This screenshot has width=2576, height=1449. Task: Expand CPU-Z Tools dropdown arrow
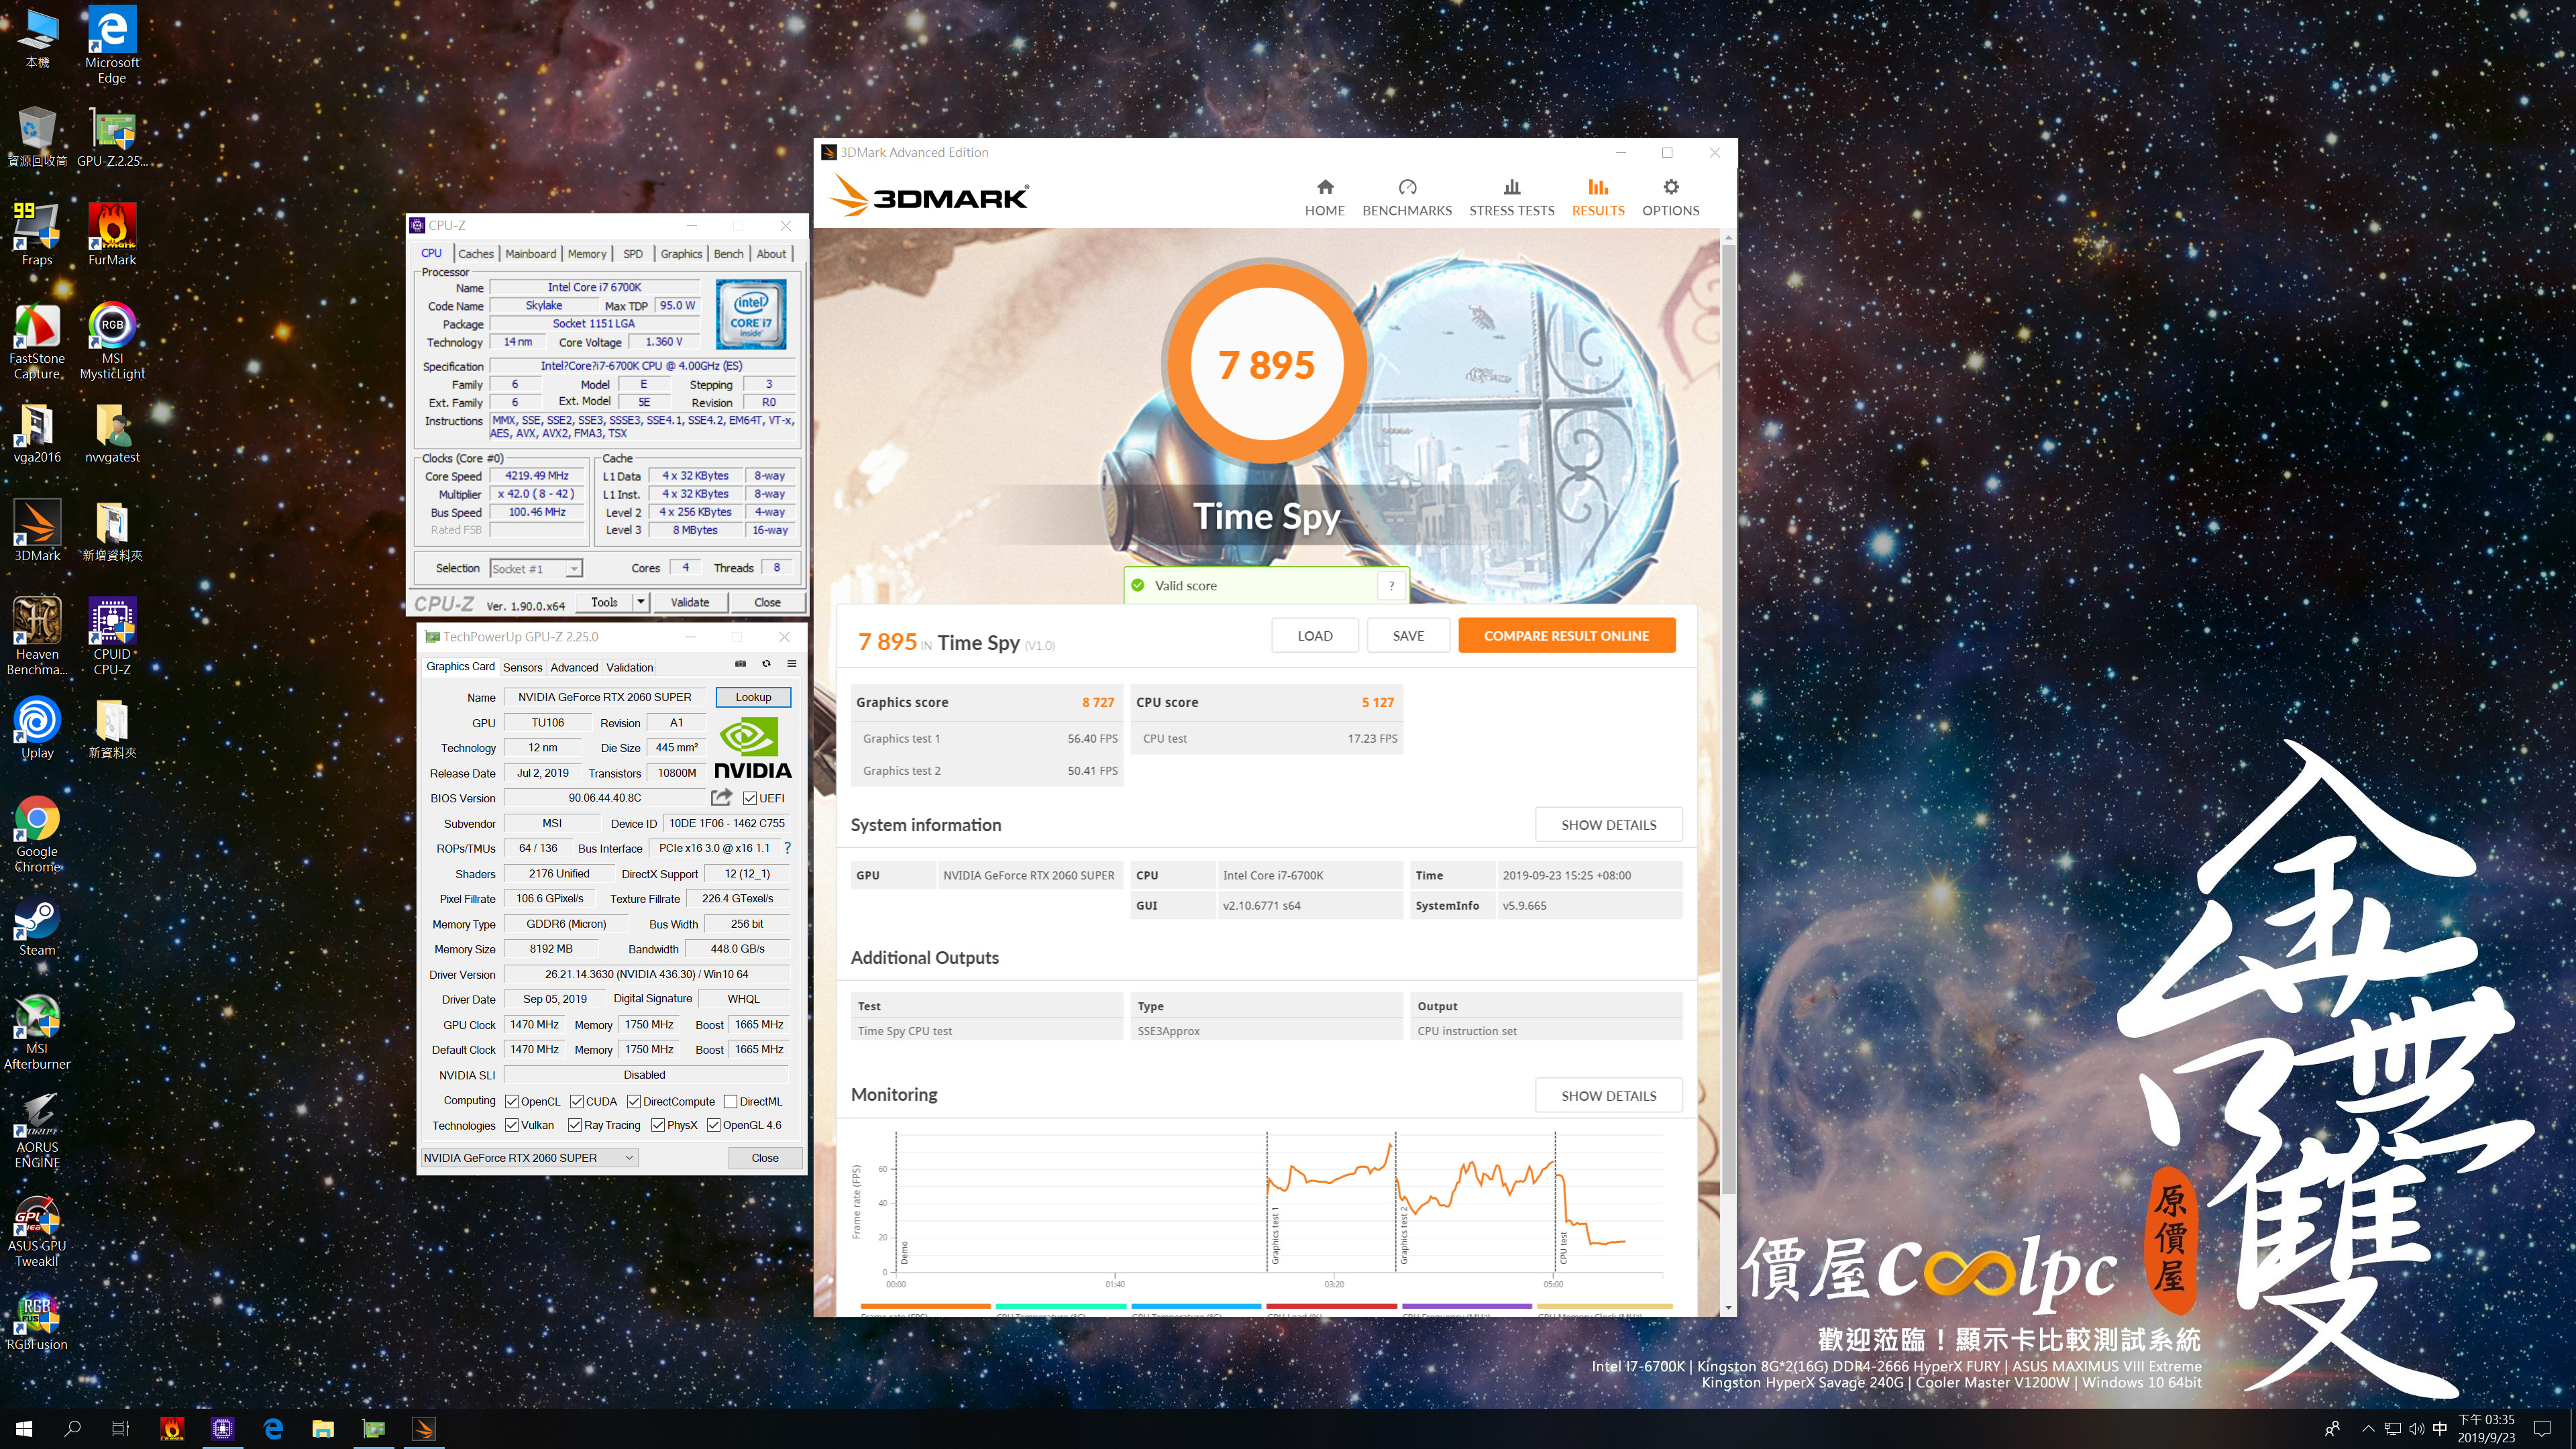coord(641,602)
